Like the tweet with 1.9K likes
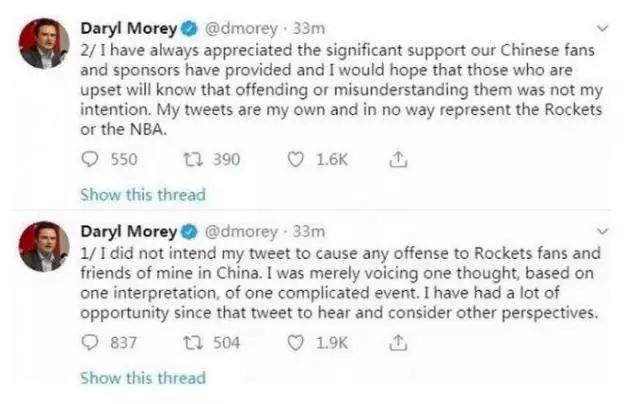Screen dimensions: 640x404 [x=296, y=343]
